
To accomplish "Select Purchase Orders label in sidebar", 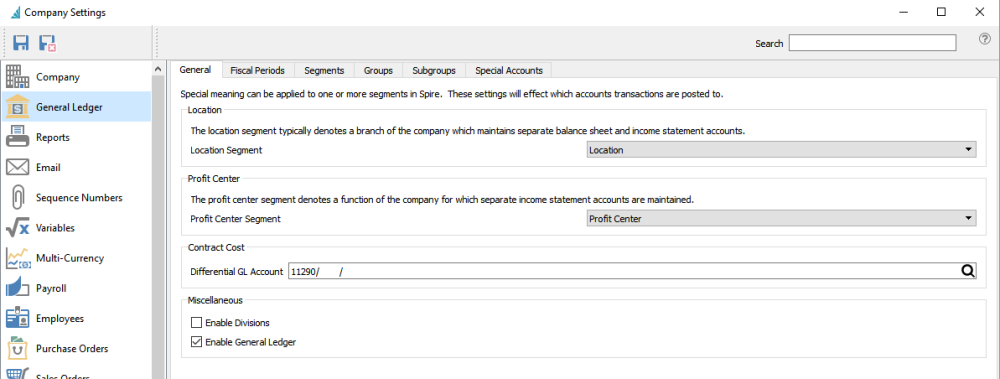I will (x=72, y=348).
